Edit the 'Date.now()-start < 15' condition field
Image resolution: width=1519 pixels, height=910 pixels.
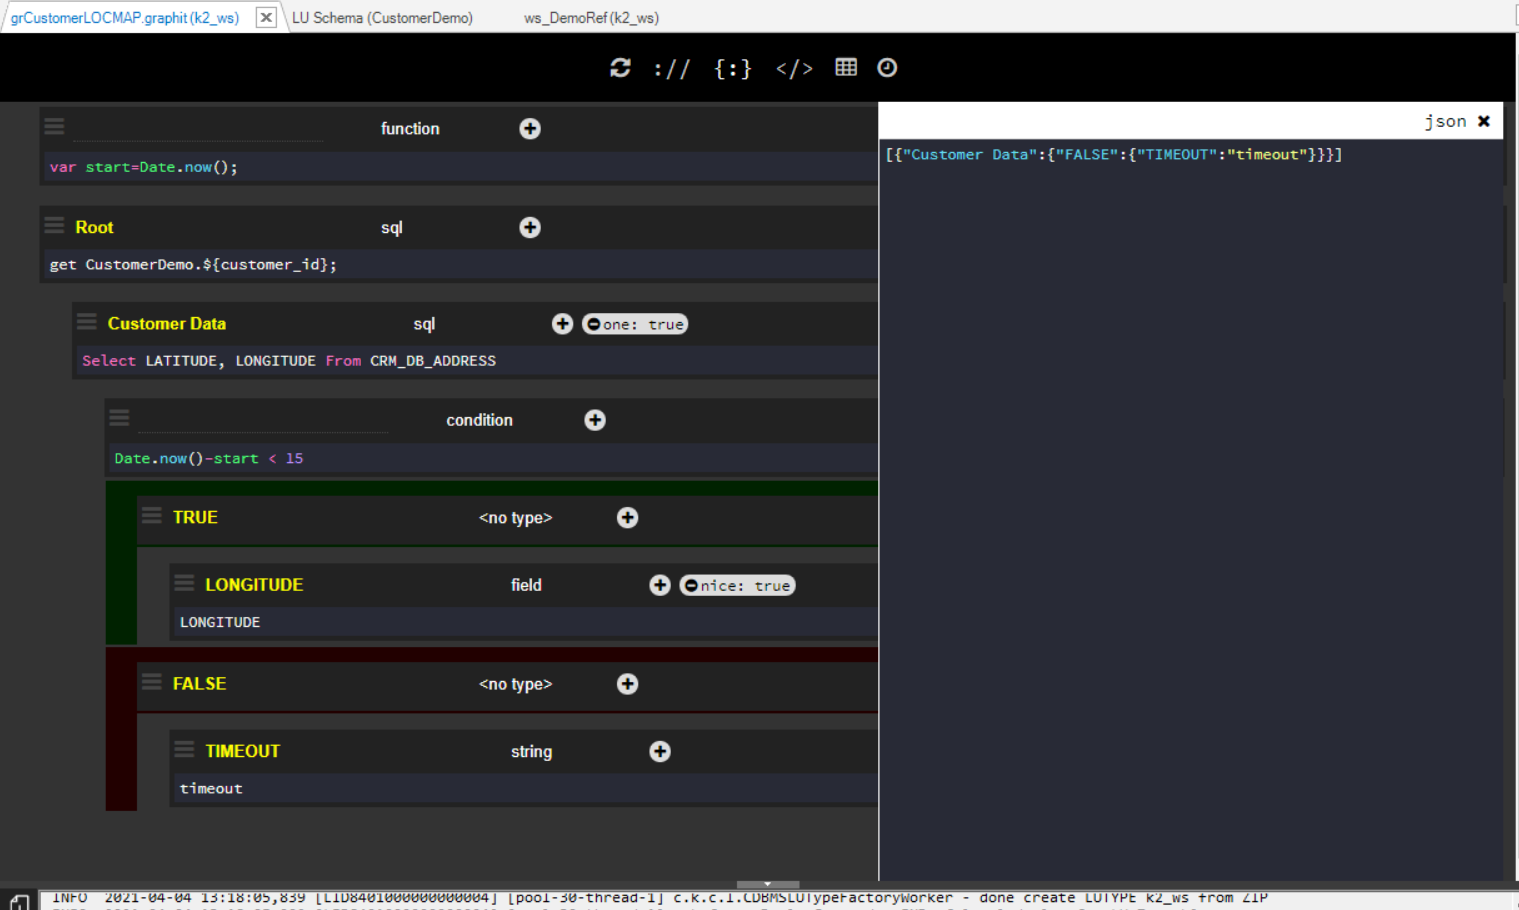pos(493,458)
